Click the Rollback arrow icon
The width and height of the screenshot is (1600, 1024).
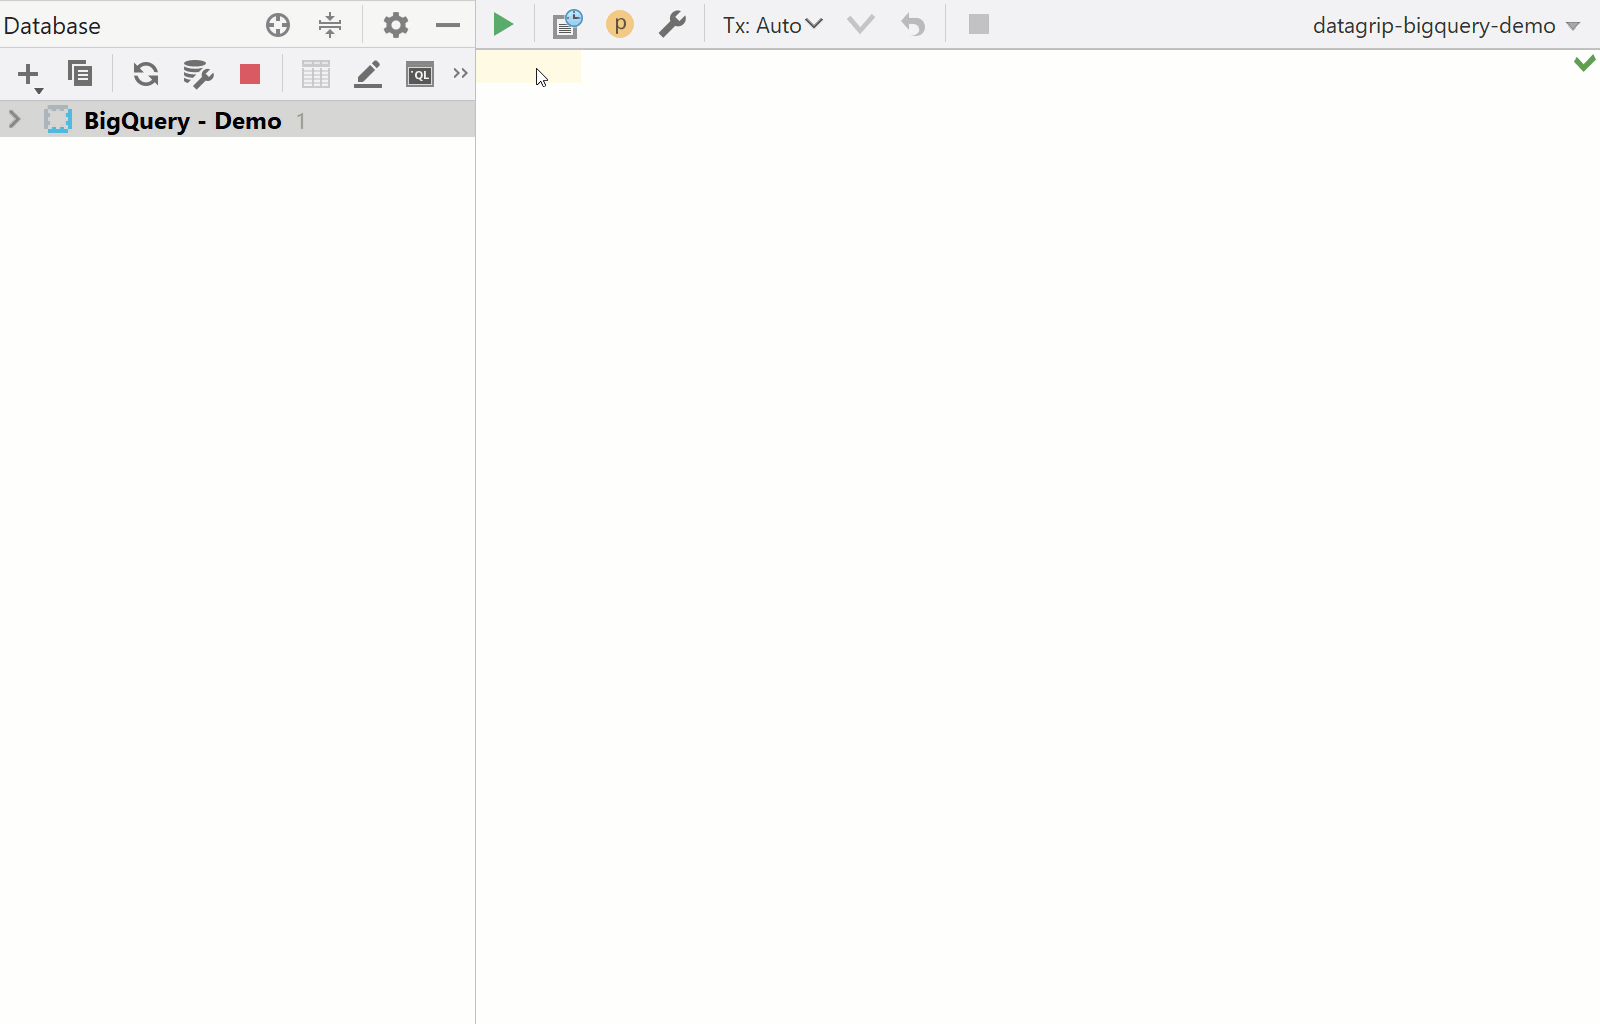[913, 24]
